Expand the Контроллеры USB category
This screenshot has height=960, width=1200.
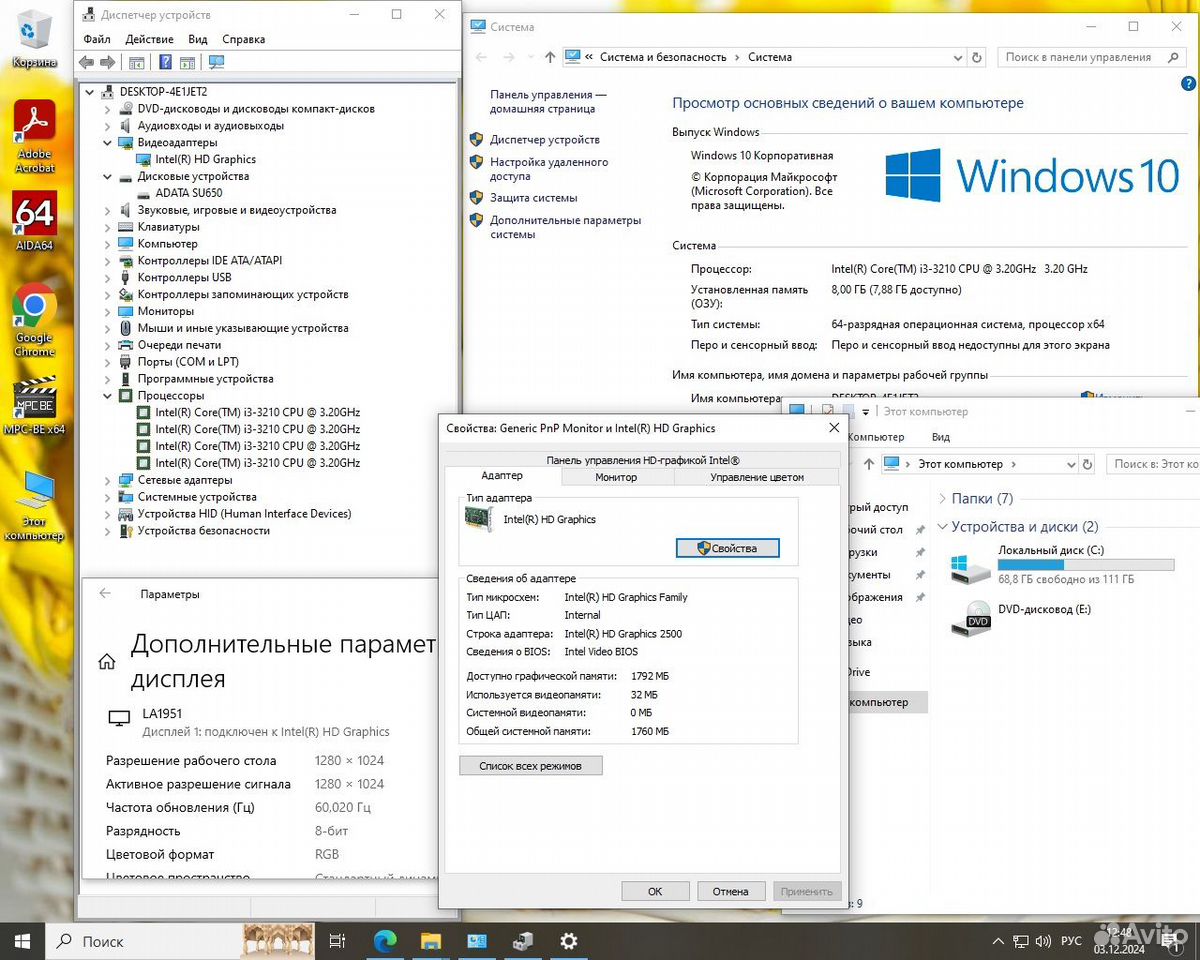[108, 278]
